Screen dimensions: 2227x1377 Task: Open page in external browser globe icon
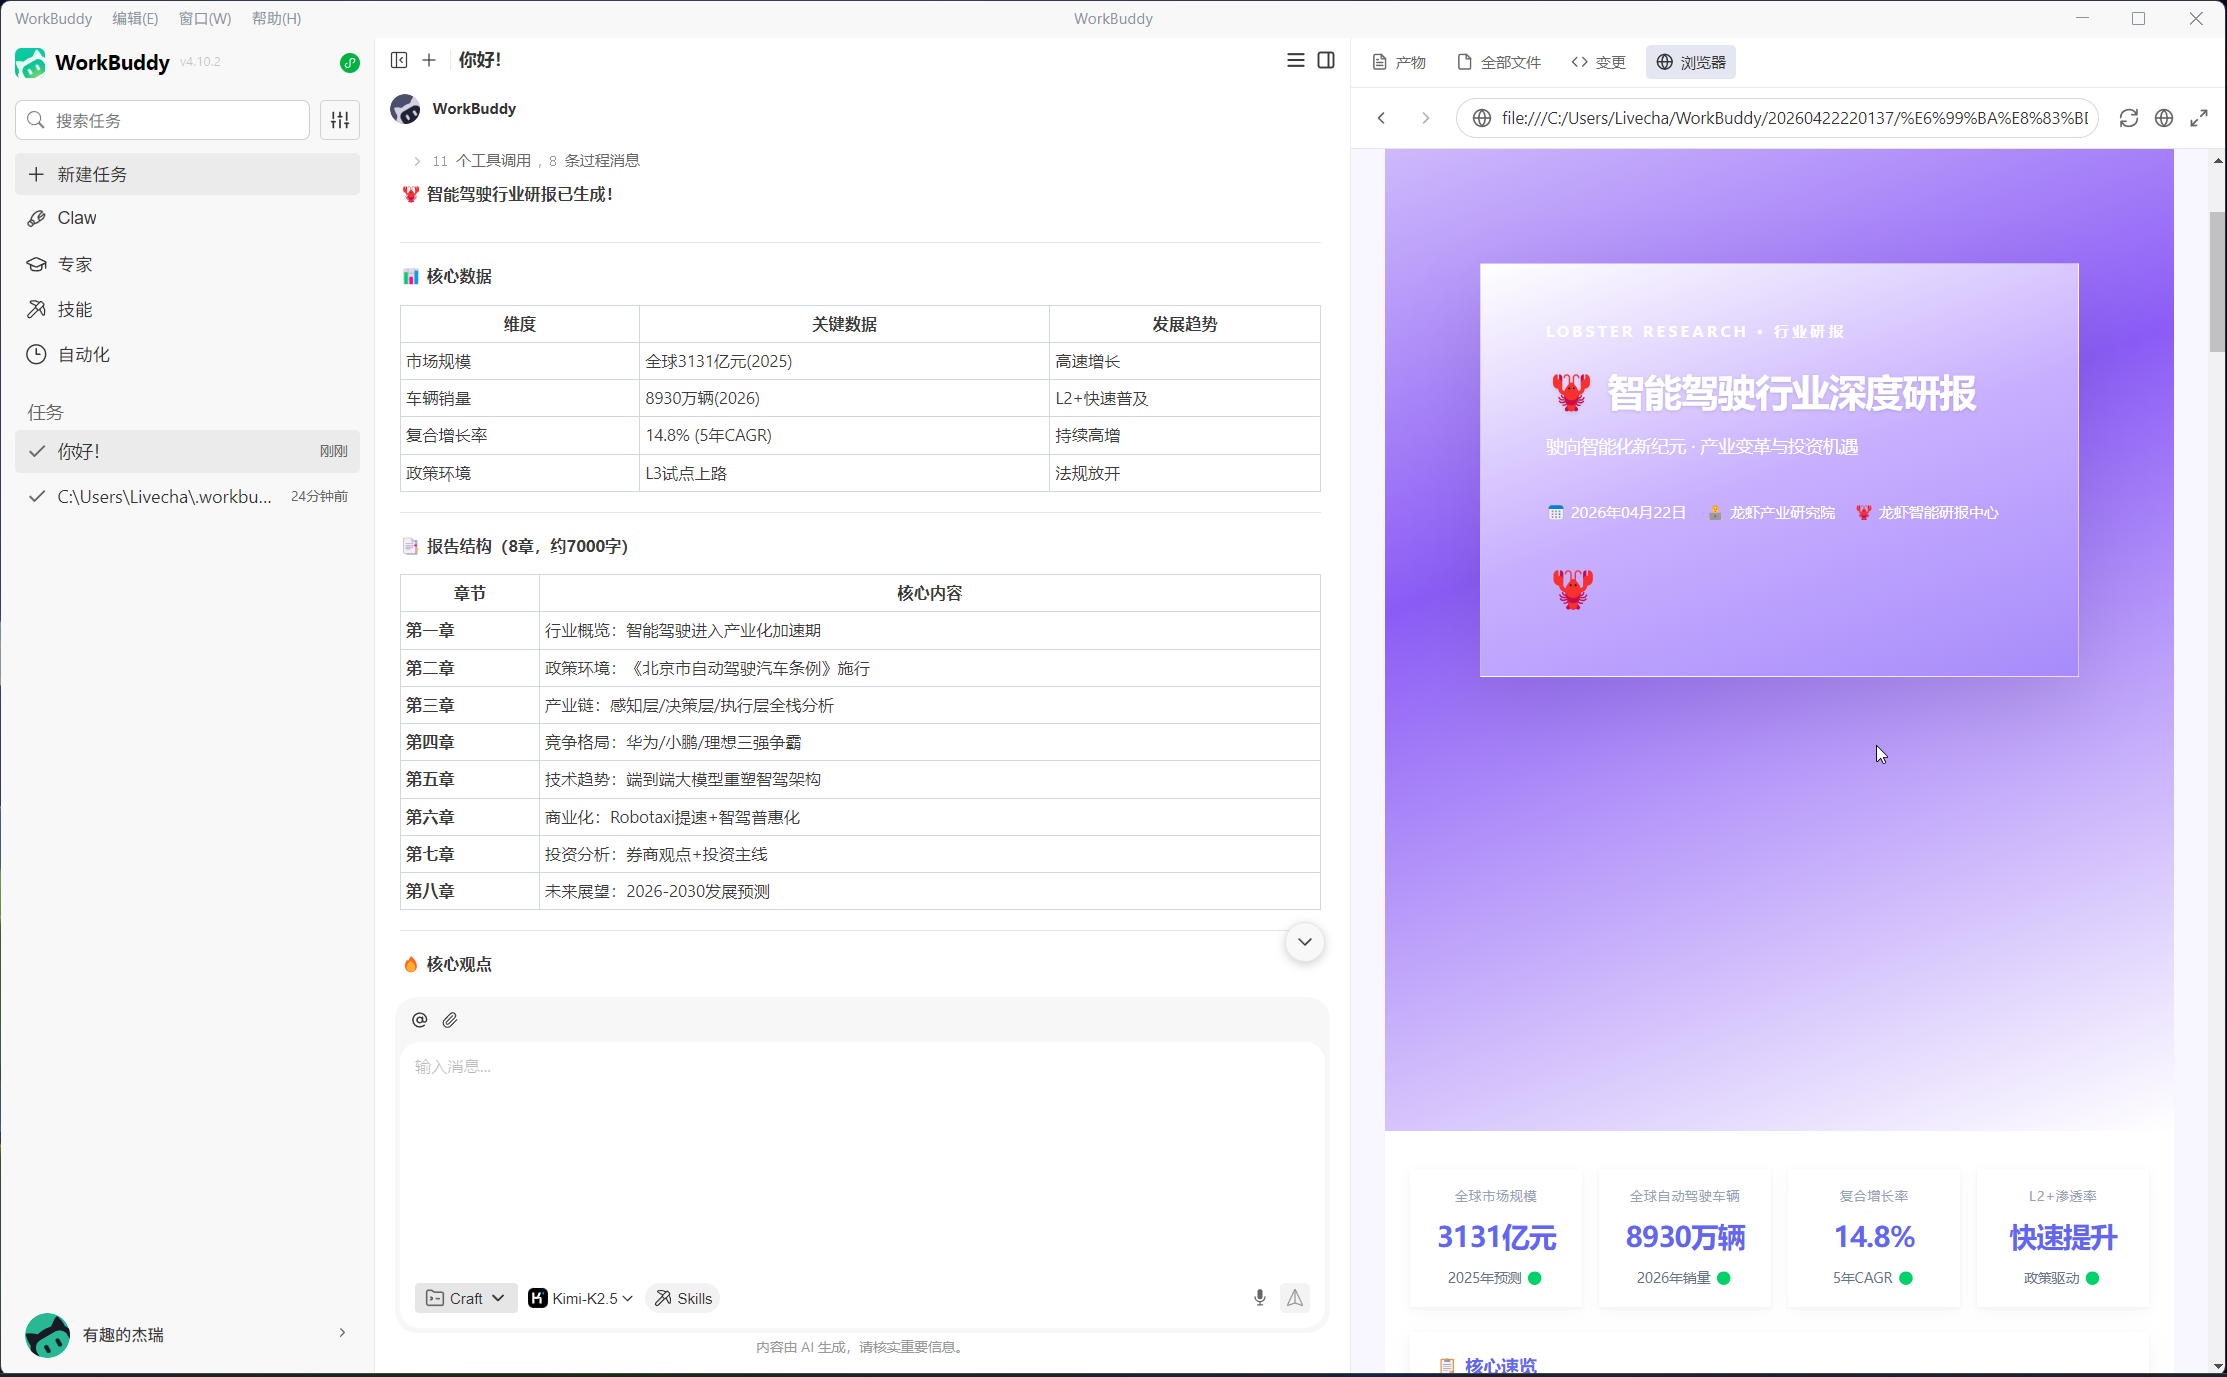(2164, 118)
